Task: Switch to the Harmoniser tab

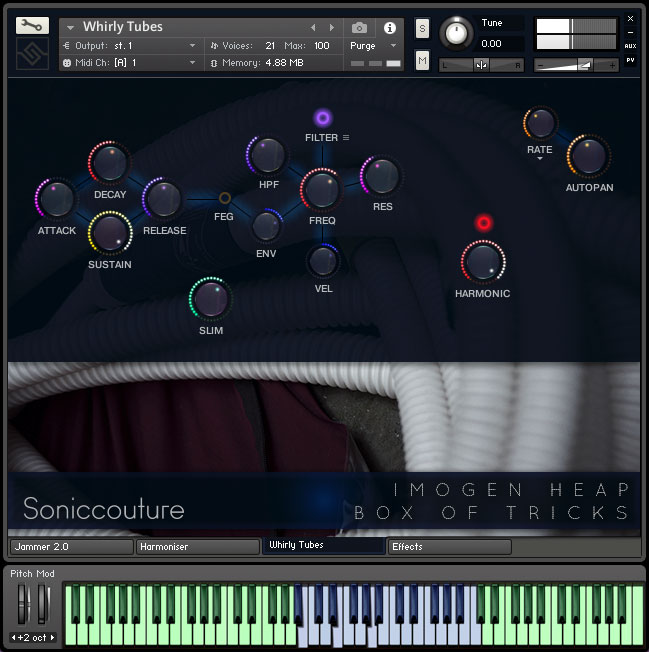Action: (x=197, y=547)
